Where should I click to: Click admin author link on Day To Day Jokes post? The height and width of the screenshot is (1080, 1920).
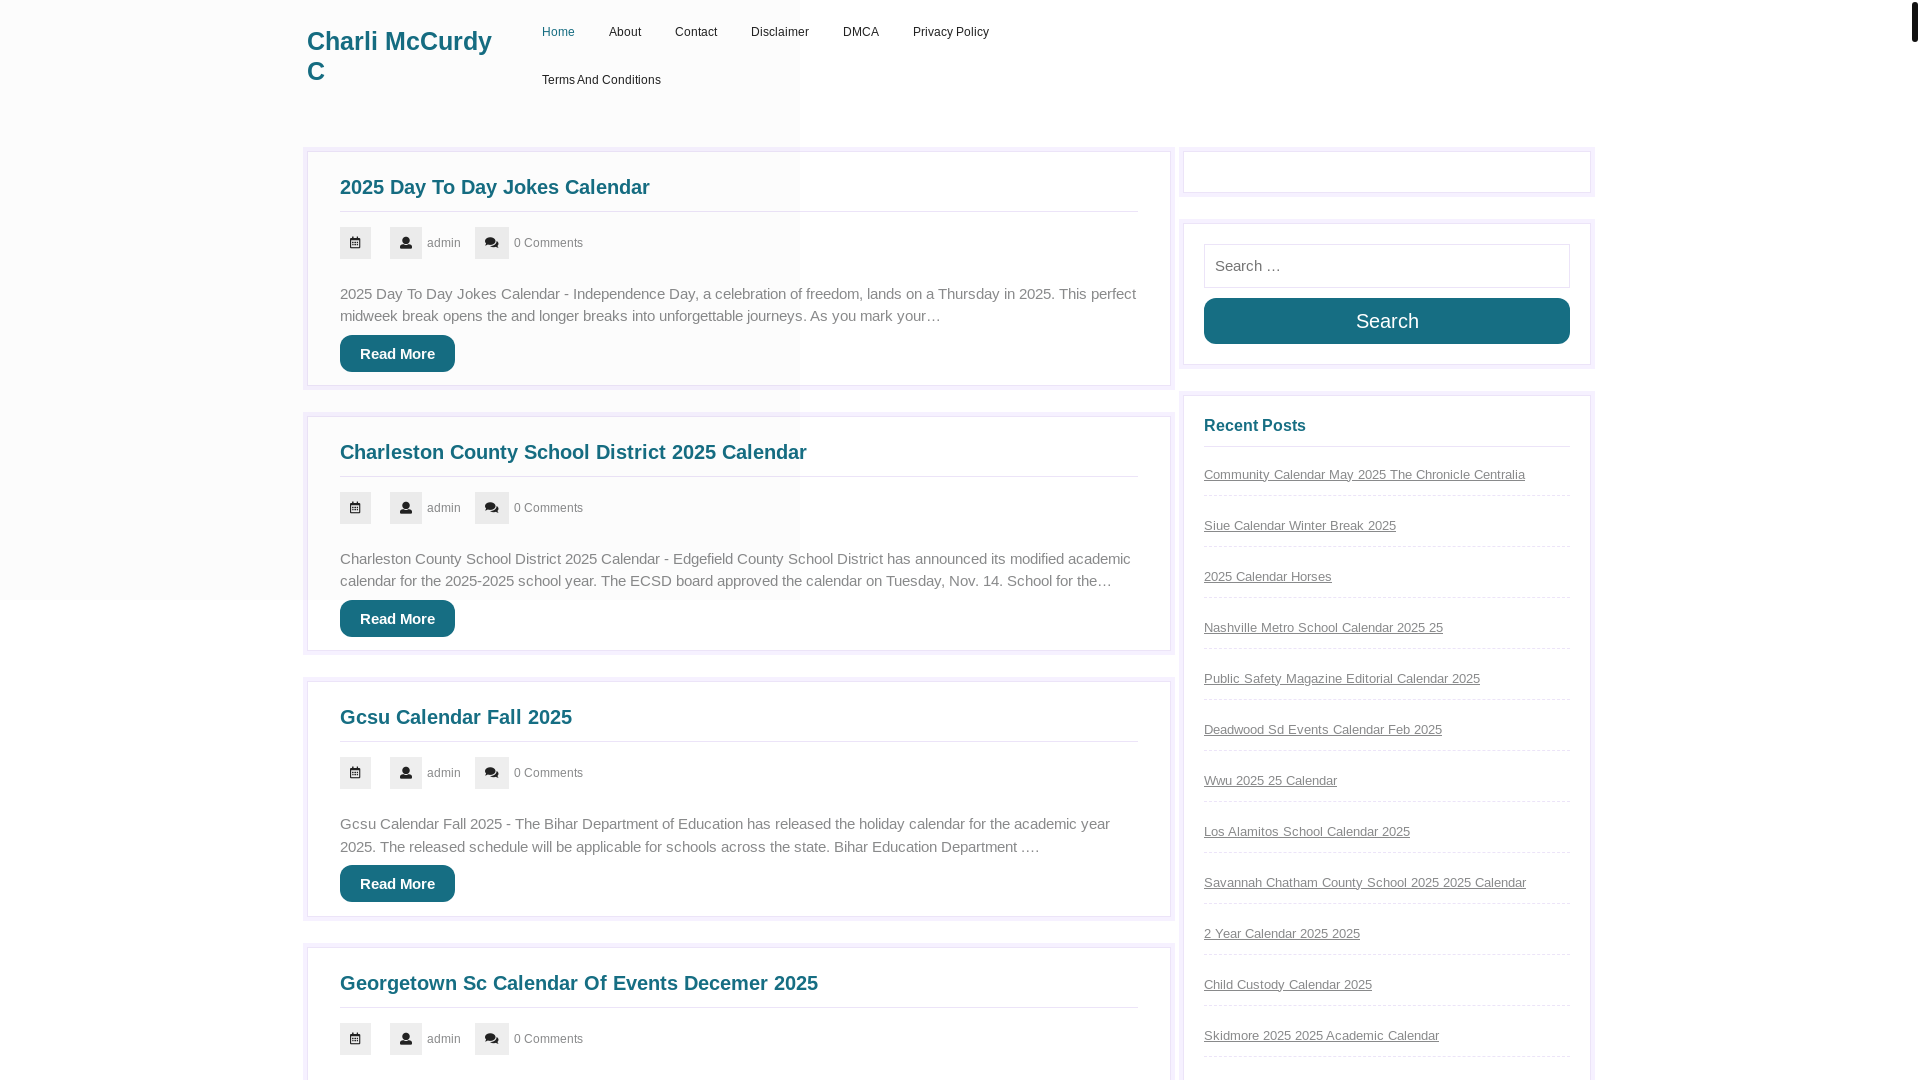[x=444, y=243]
